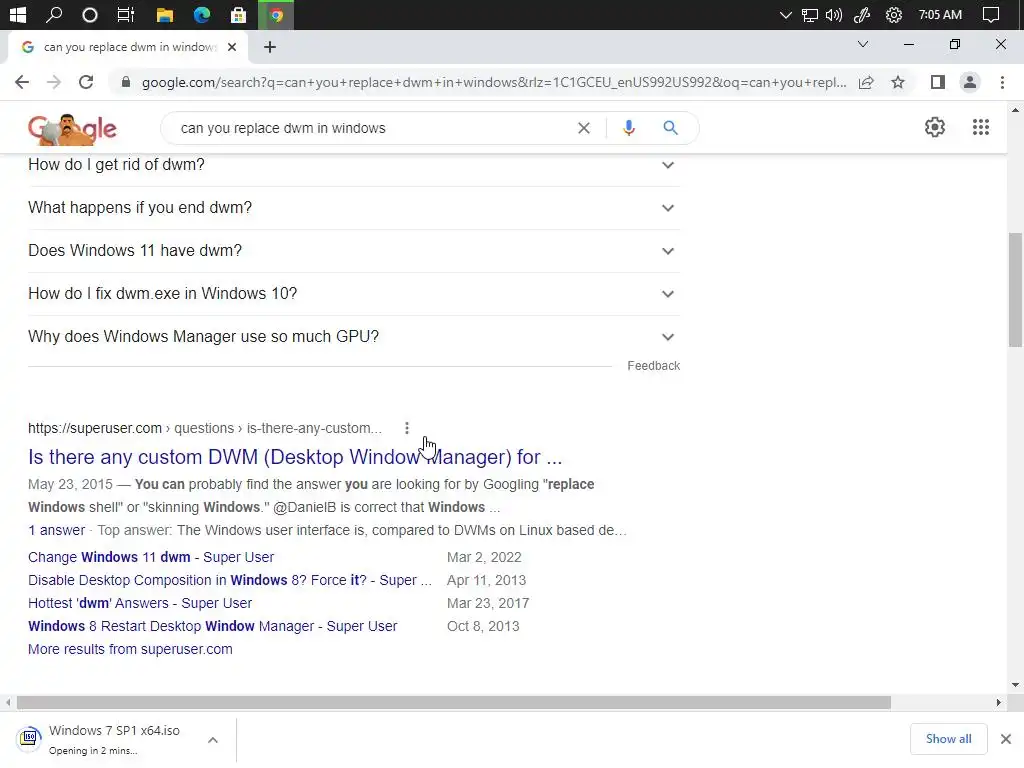Expand 'How do I get rid of dwm?'
This screenshot has width=1024, height=768.
pyautogui.click(x=353, y=165)
